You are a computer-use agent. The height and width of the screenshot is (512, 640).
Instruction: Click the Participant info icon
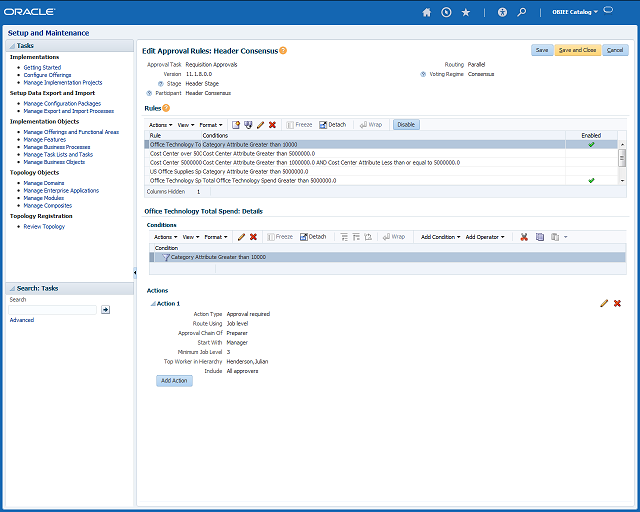click(x=149, y=93)
